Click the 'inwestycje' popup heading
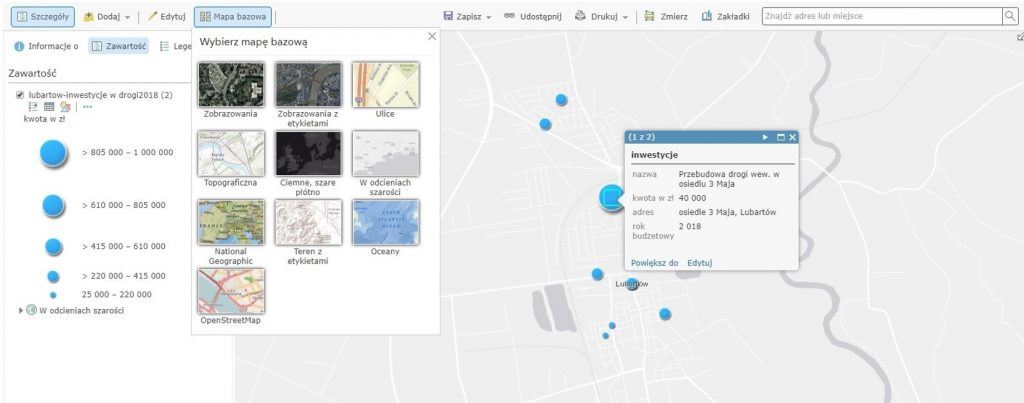Screen dimensions: 1024x403 pyautogui.click(x=654, y=155)
